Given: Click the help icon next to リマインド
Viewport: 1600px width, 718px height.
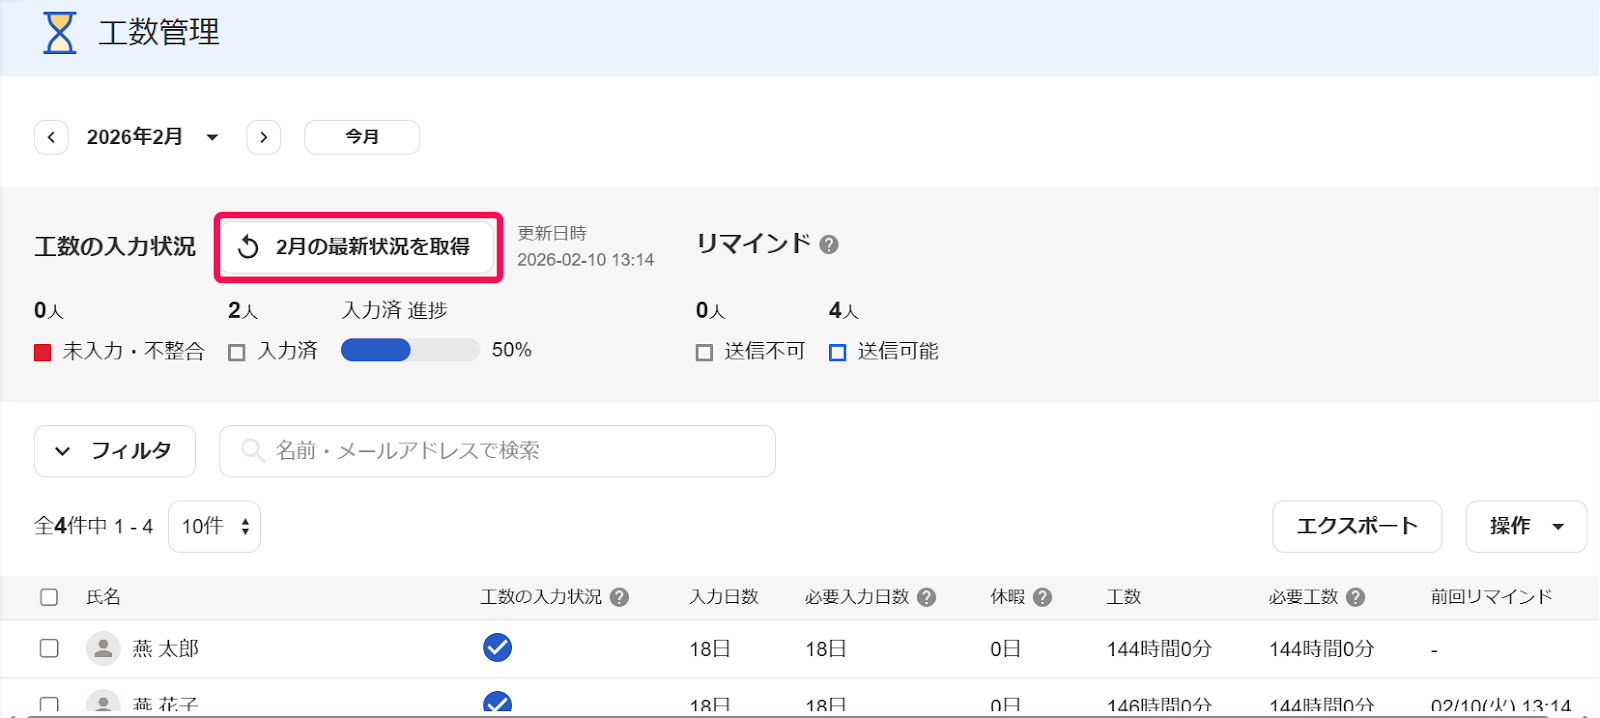Looking at the screenshot, I should (x=829, y=245).
